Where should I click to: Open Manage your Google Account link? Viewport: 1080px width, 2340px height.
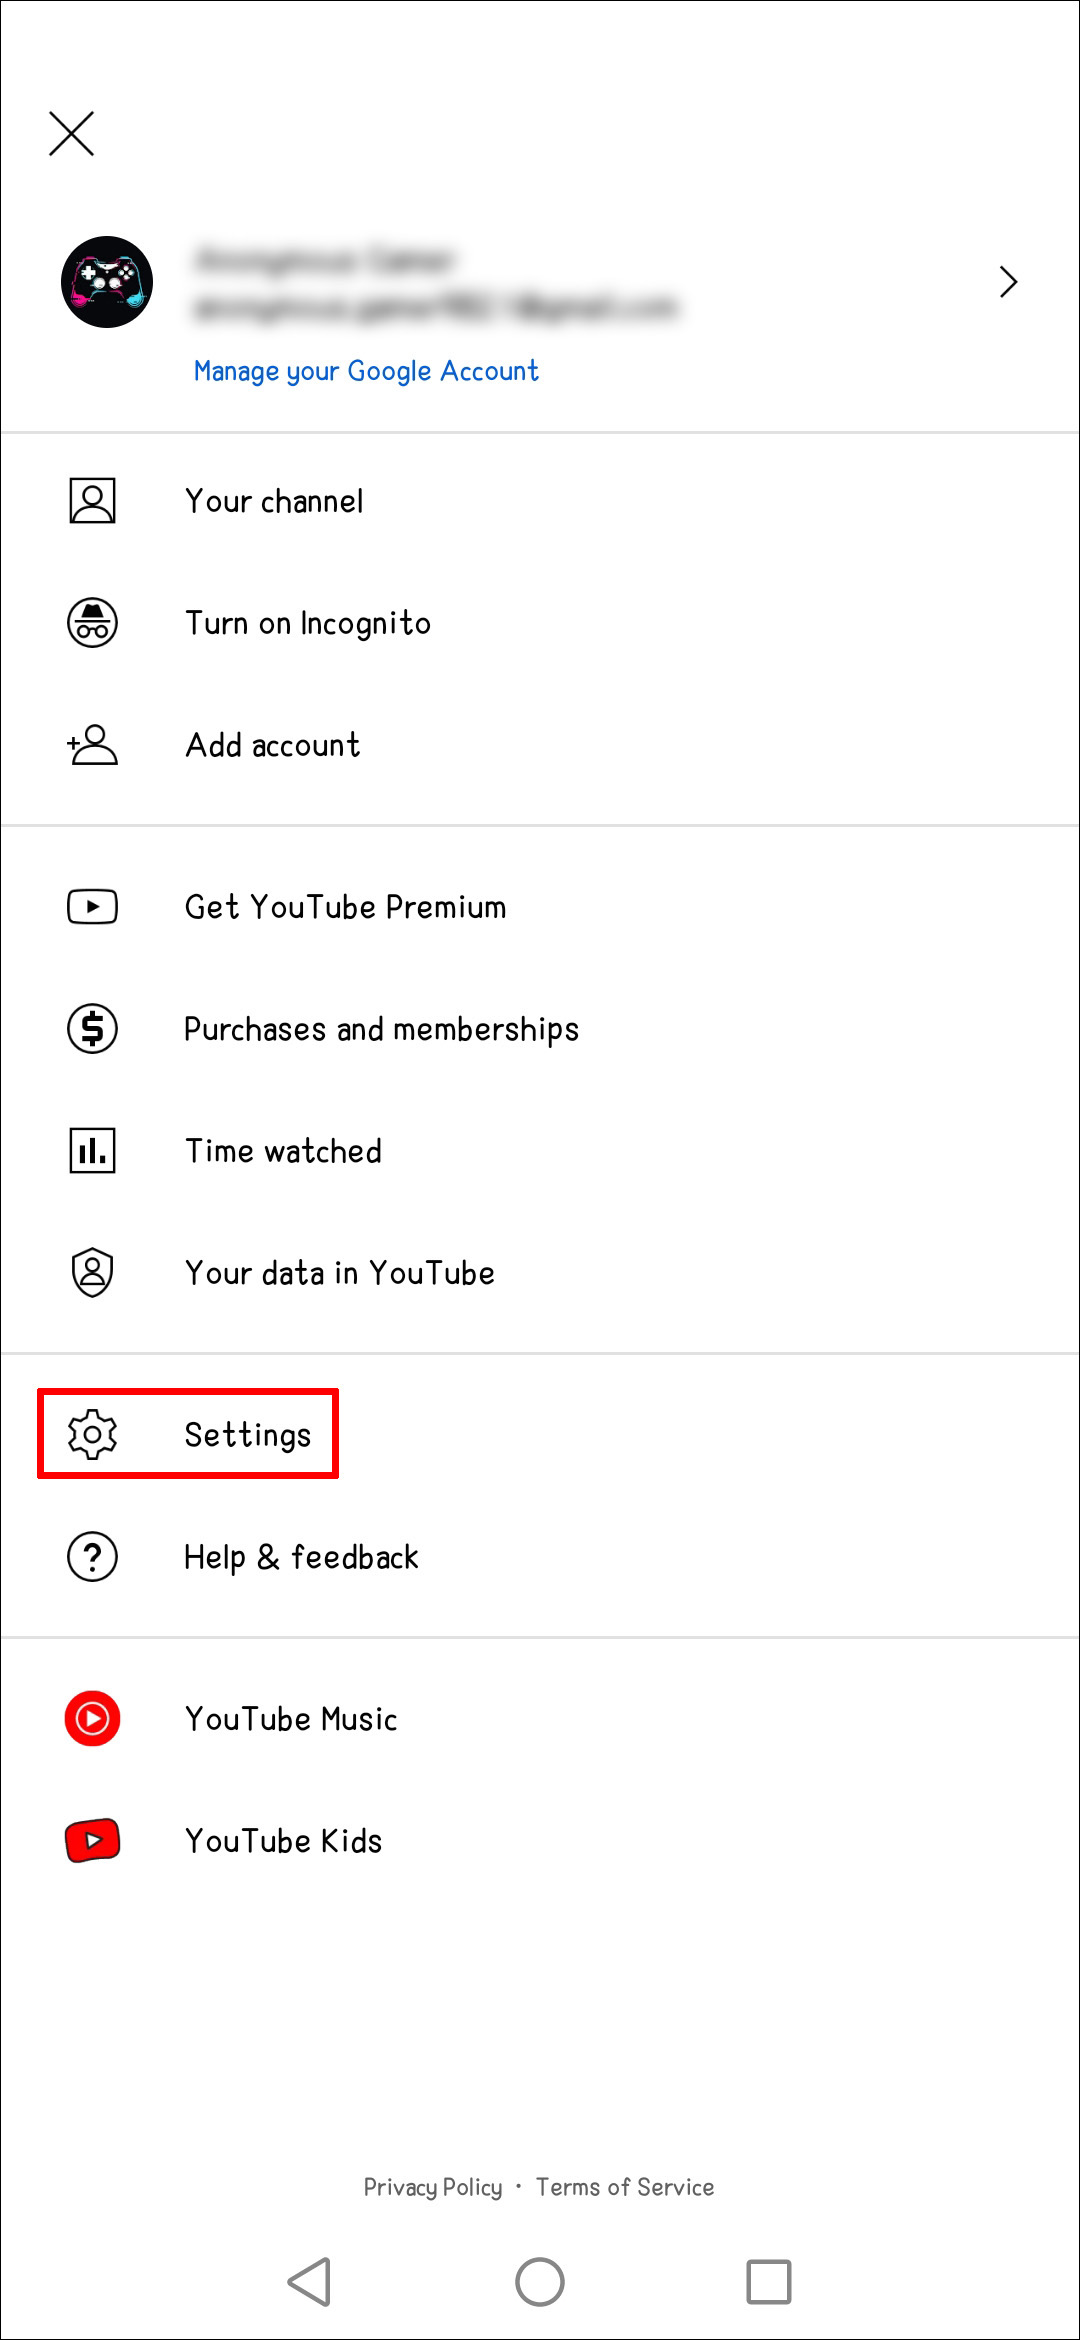[x=366, y=371]
